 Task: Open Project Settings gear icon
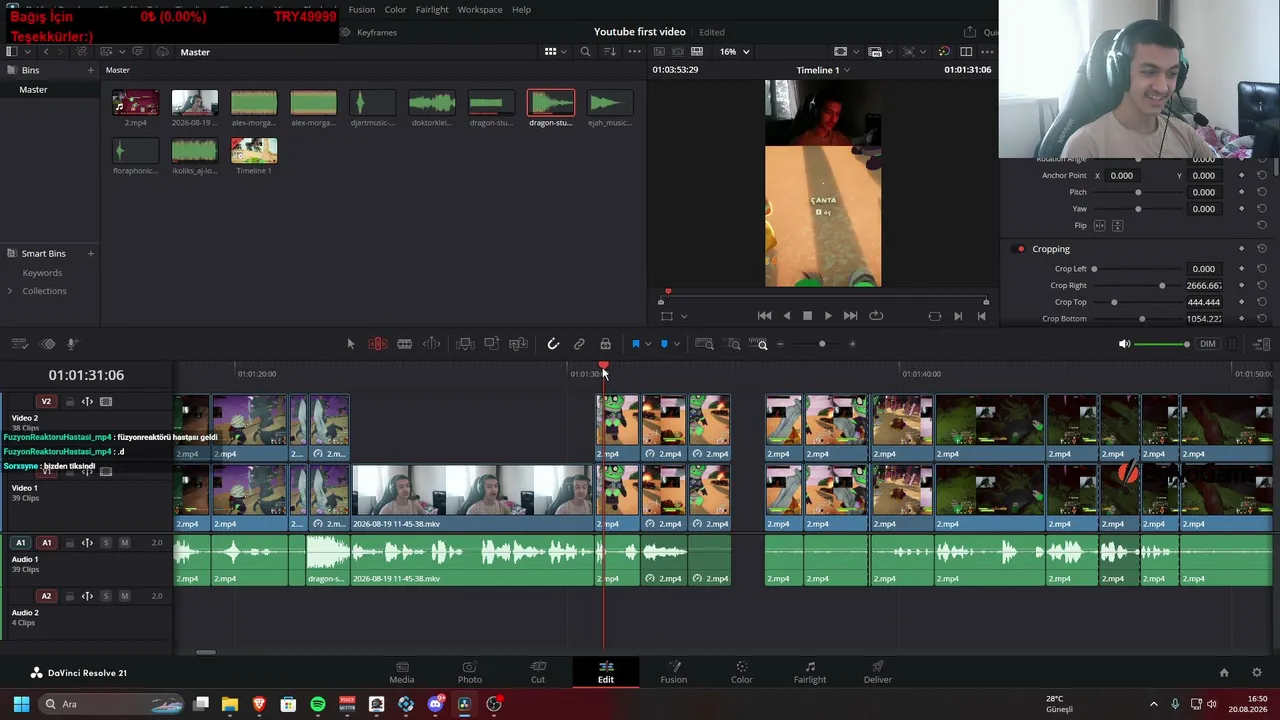pyautogui.click(x=1257, y=673)
